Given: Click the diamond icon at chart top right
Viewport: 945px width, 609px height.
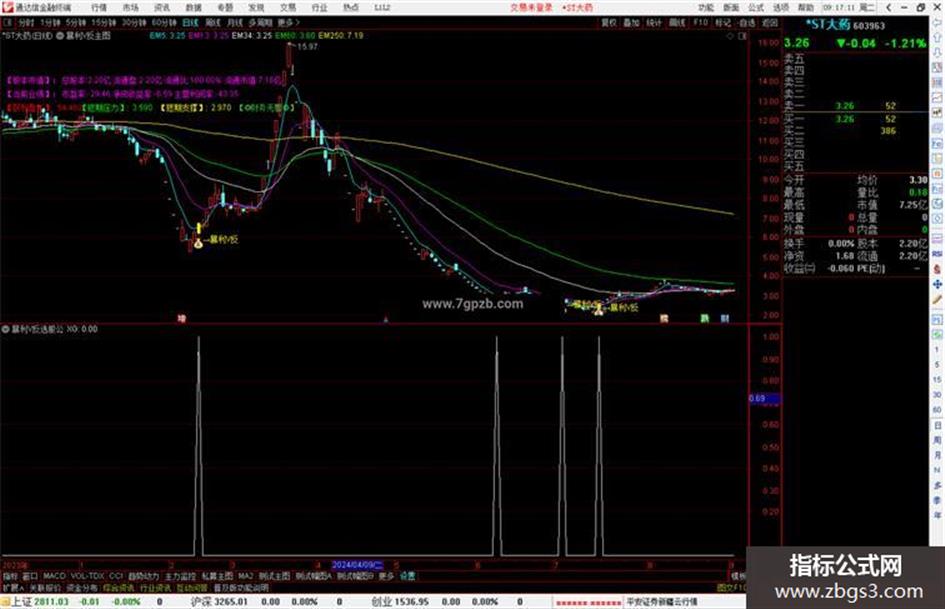Looking at the screenshot, I should pos(731,36).
